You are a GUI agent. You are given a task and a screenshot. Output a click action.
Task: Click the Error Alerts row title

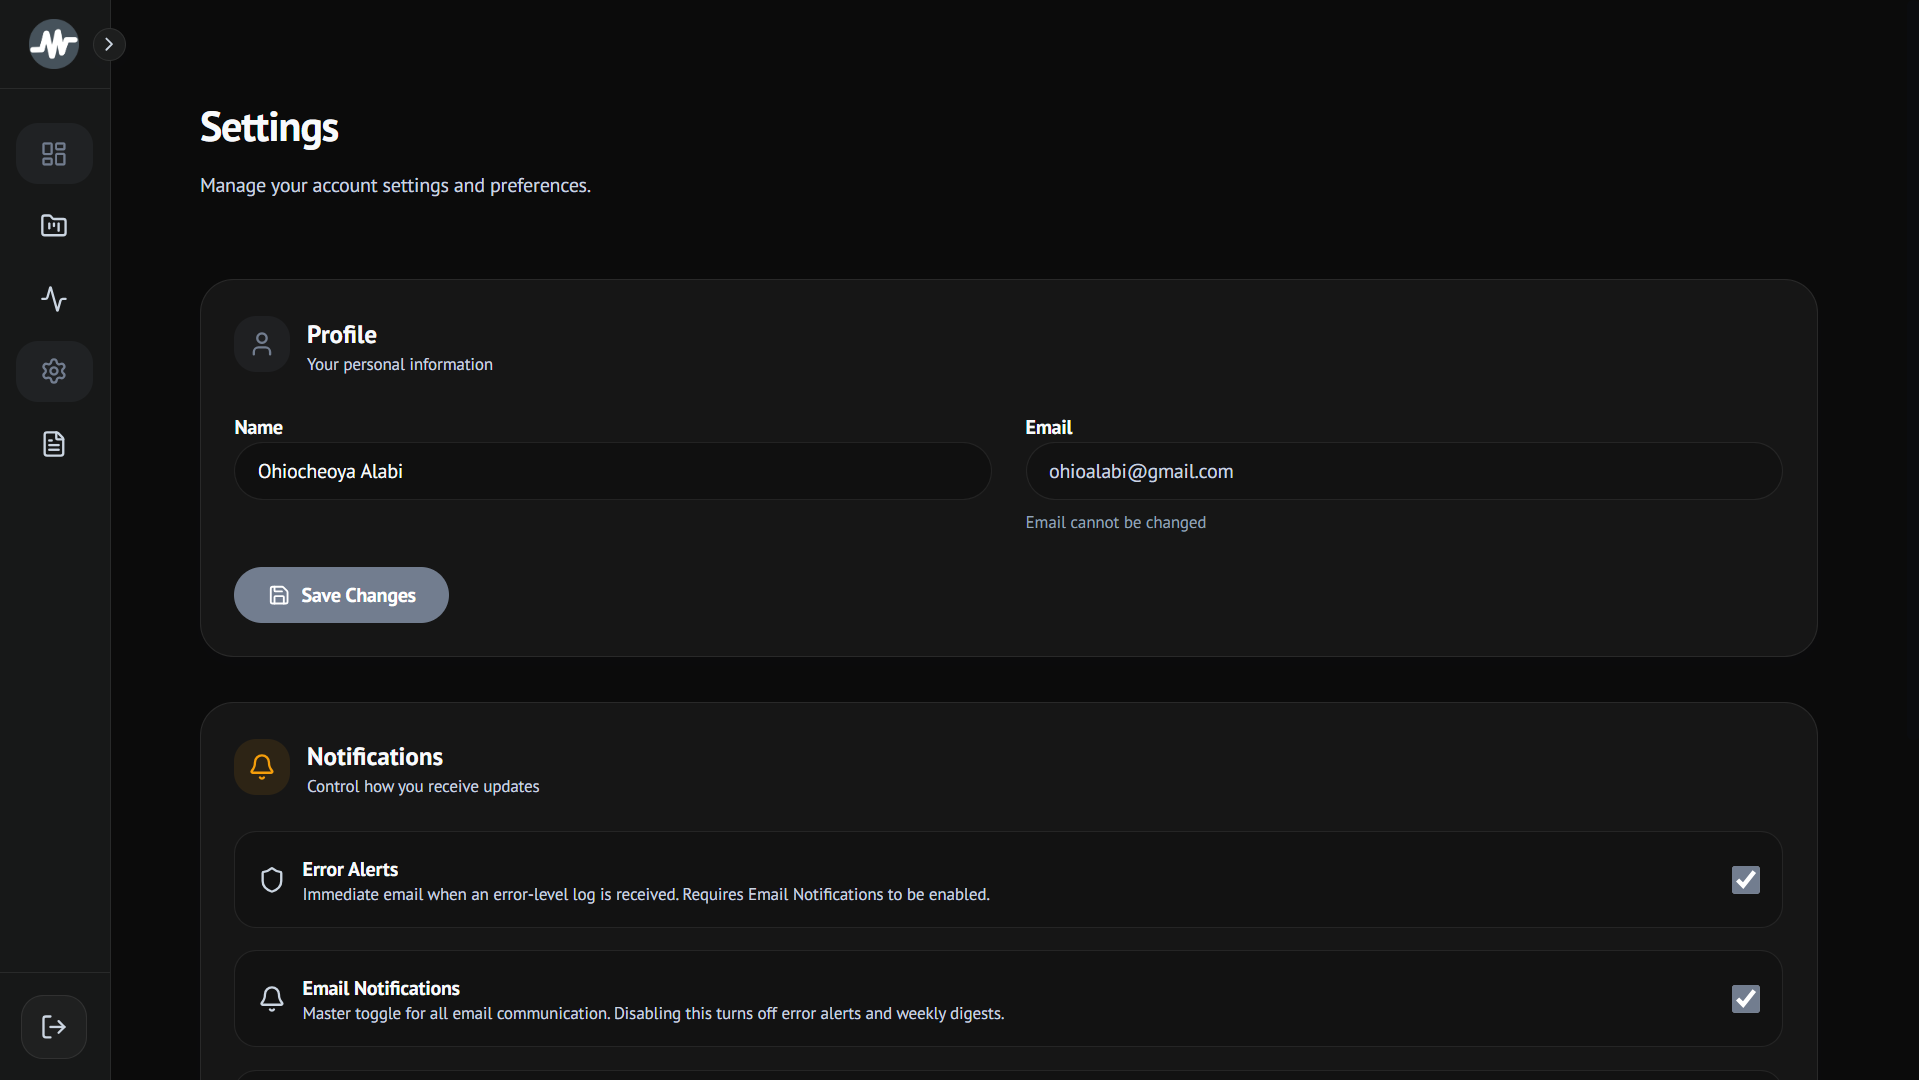[x=350, y=869]
